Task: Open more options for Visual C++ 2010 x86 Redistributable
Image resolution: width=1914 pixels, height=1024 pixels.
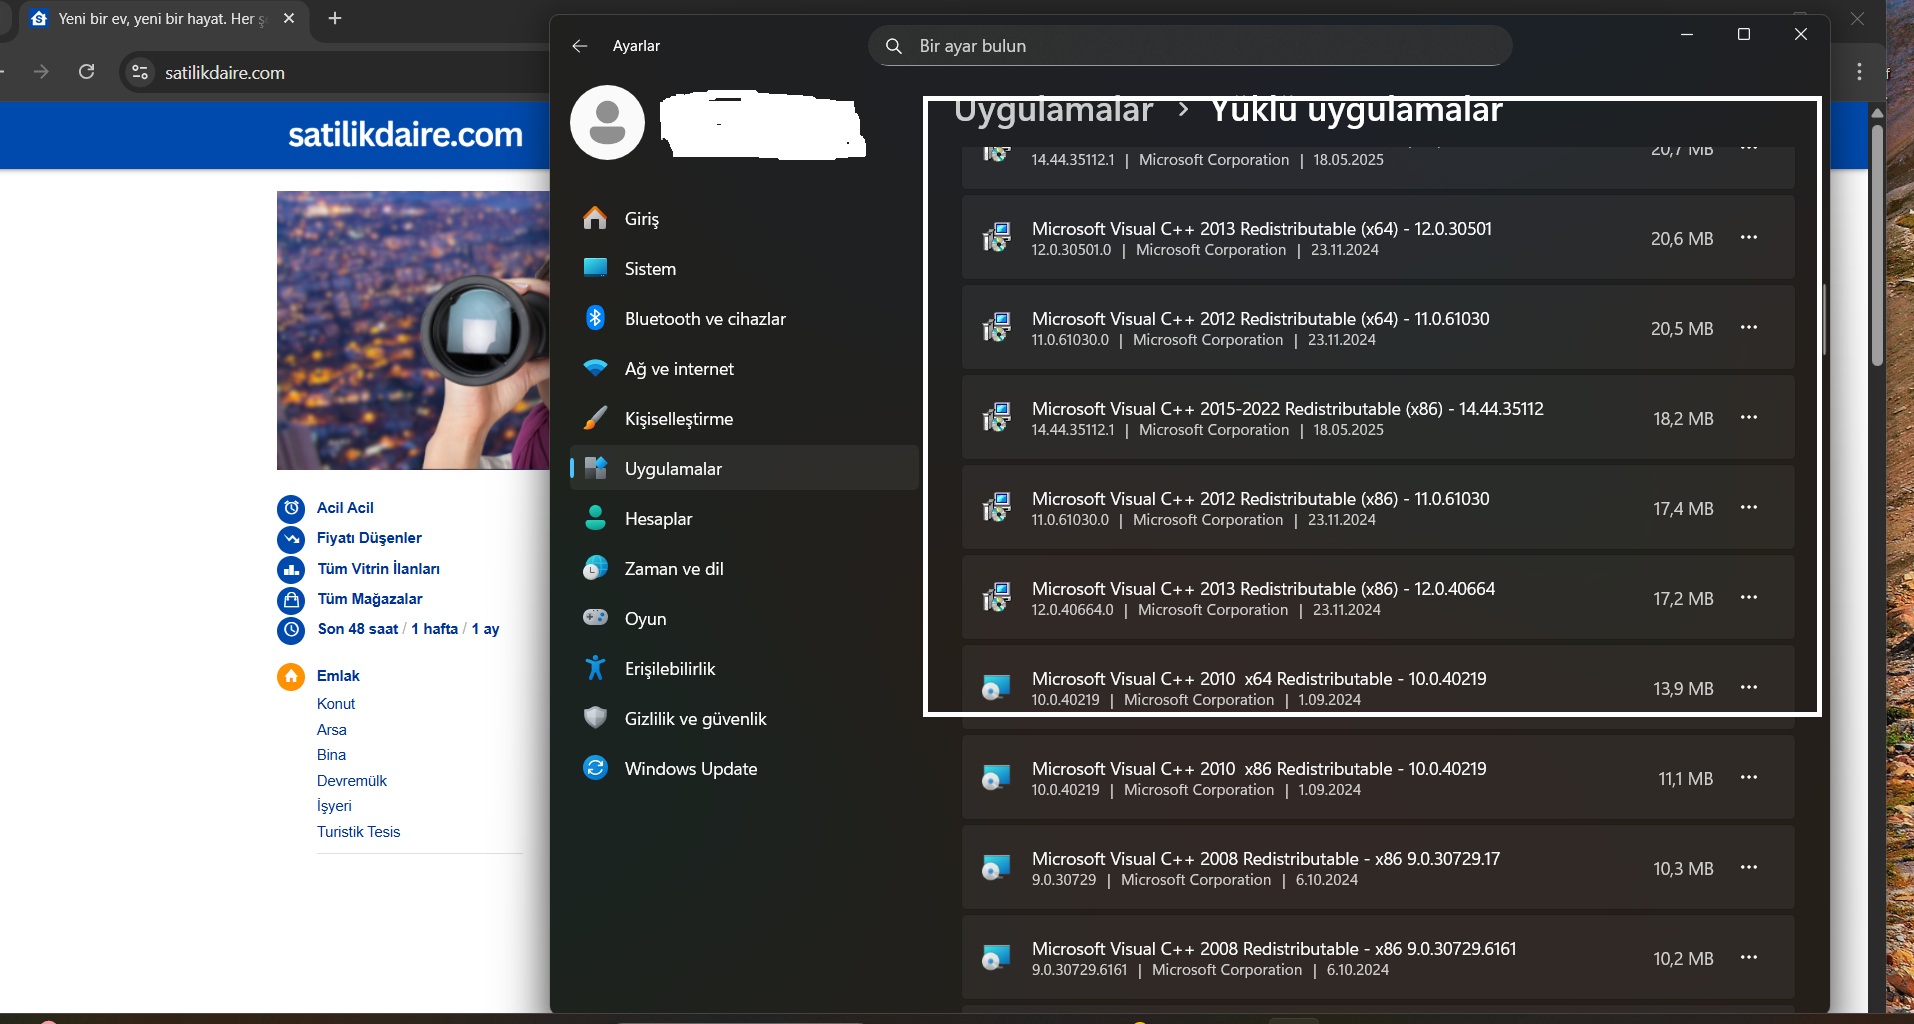Action: (x=1749, y=778)
